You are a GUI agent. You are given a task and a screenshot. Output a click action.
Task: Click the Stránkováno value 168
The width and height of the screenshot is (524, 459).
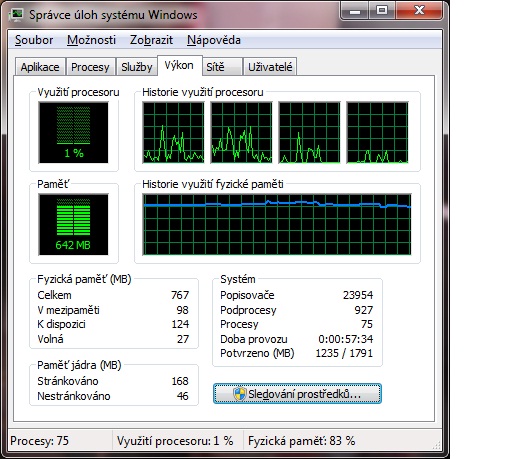(180, 381)
